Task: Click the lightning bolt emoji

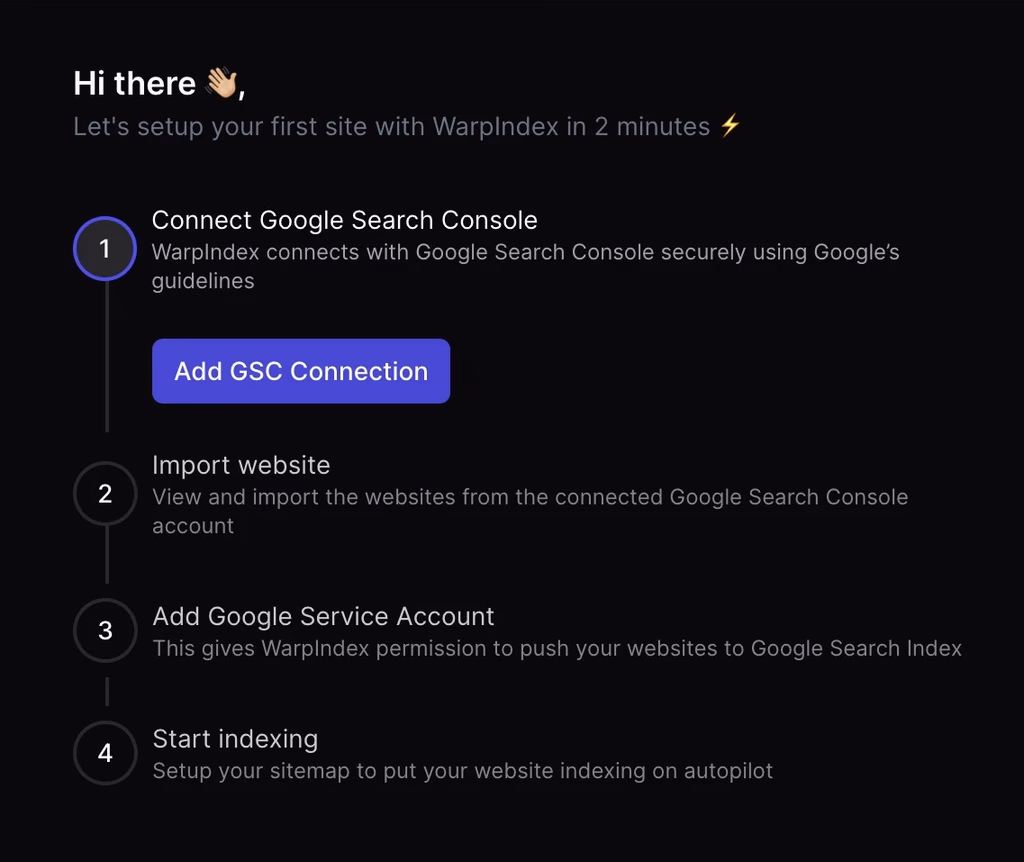Action: pyautogui.click(x=731, y=126)
